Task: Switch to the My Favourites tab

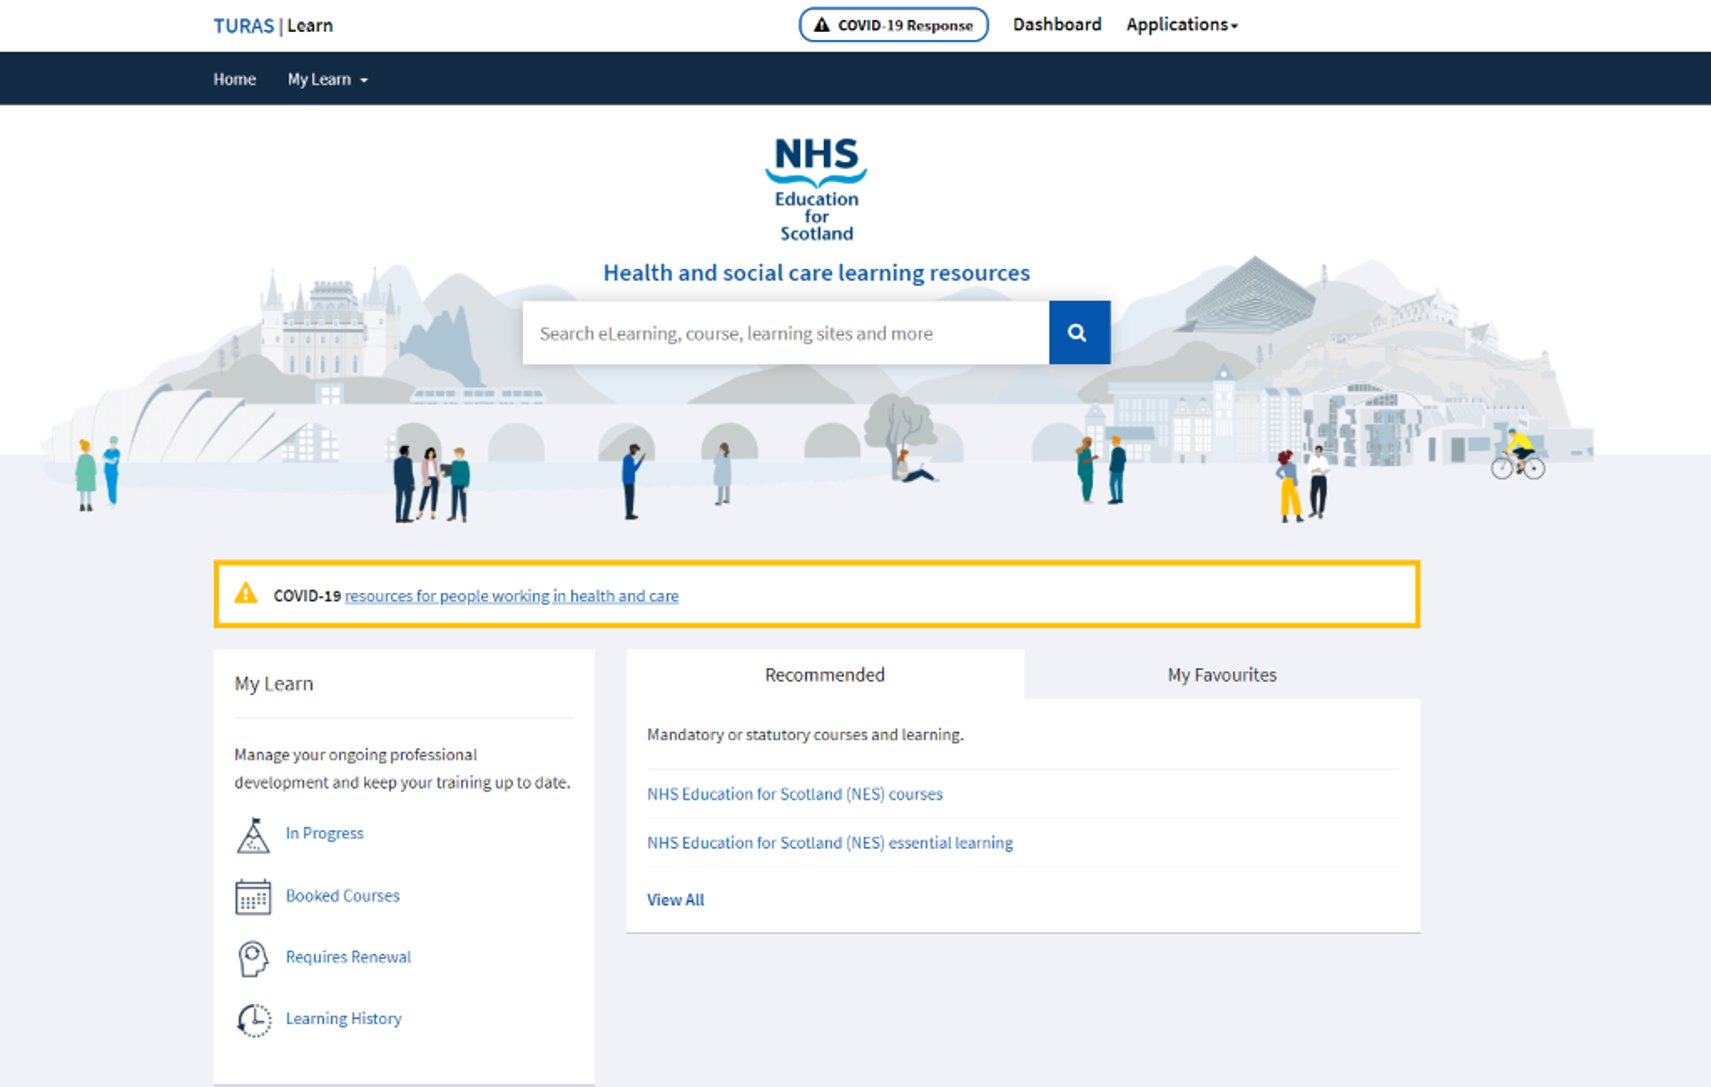Action: click(x=1220, y=674)
